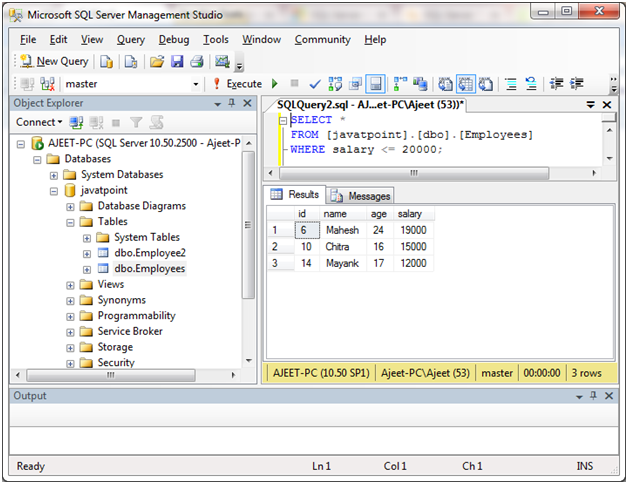Close the Output panel

(x=609, y=395)
